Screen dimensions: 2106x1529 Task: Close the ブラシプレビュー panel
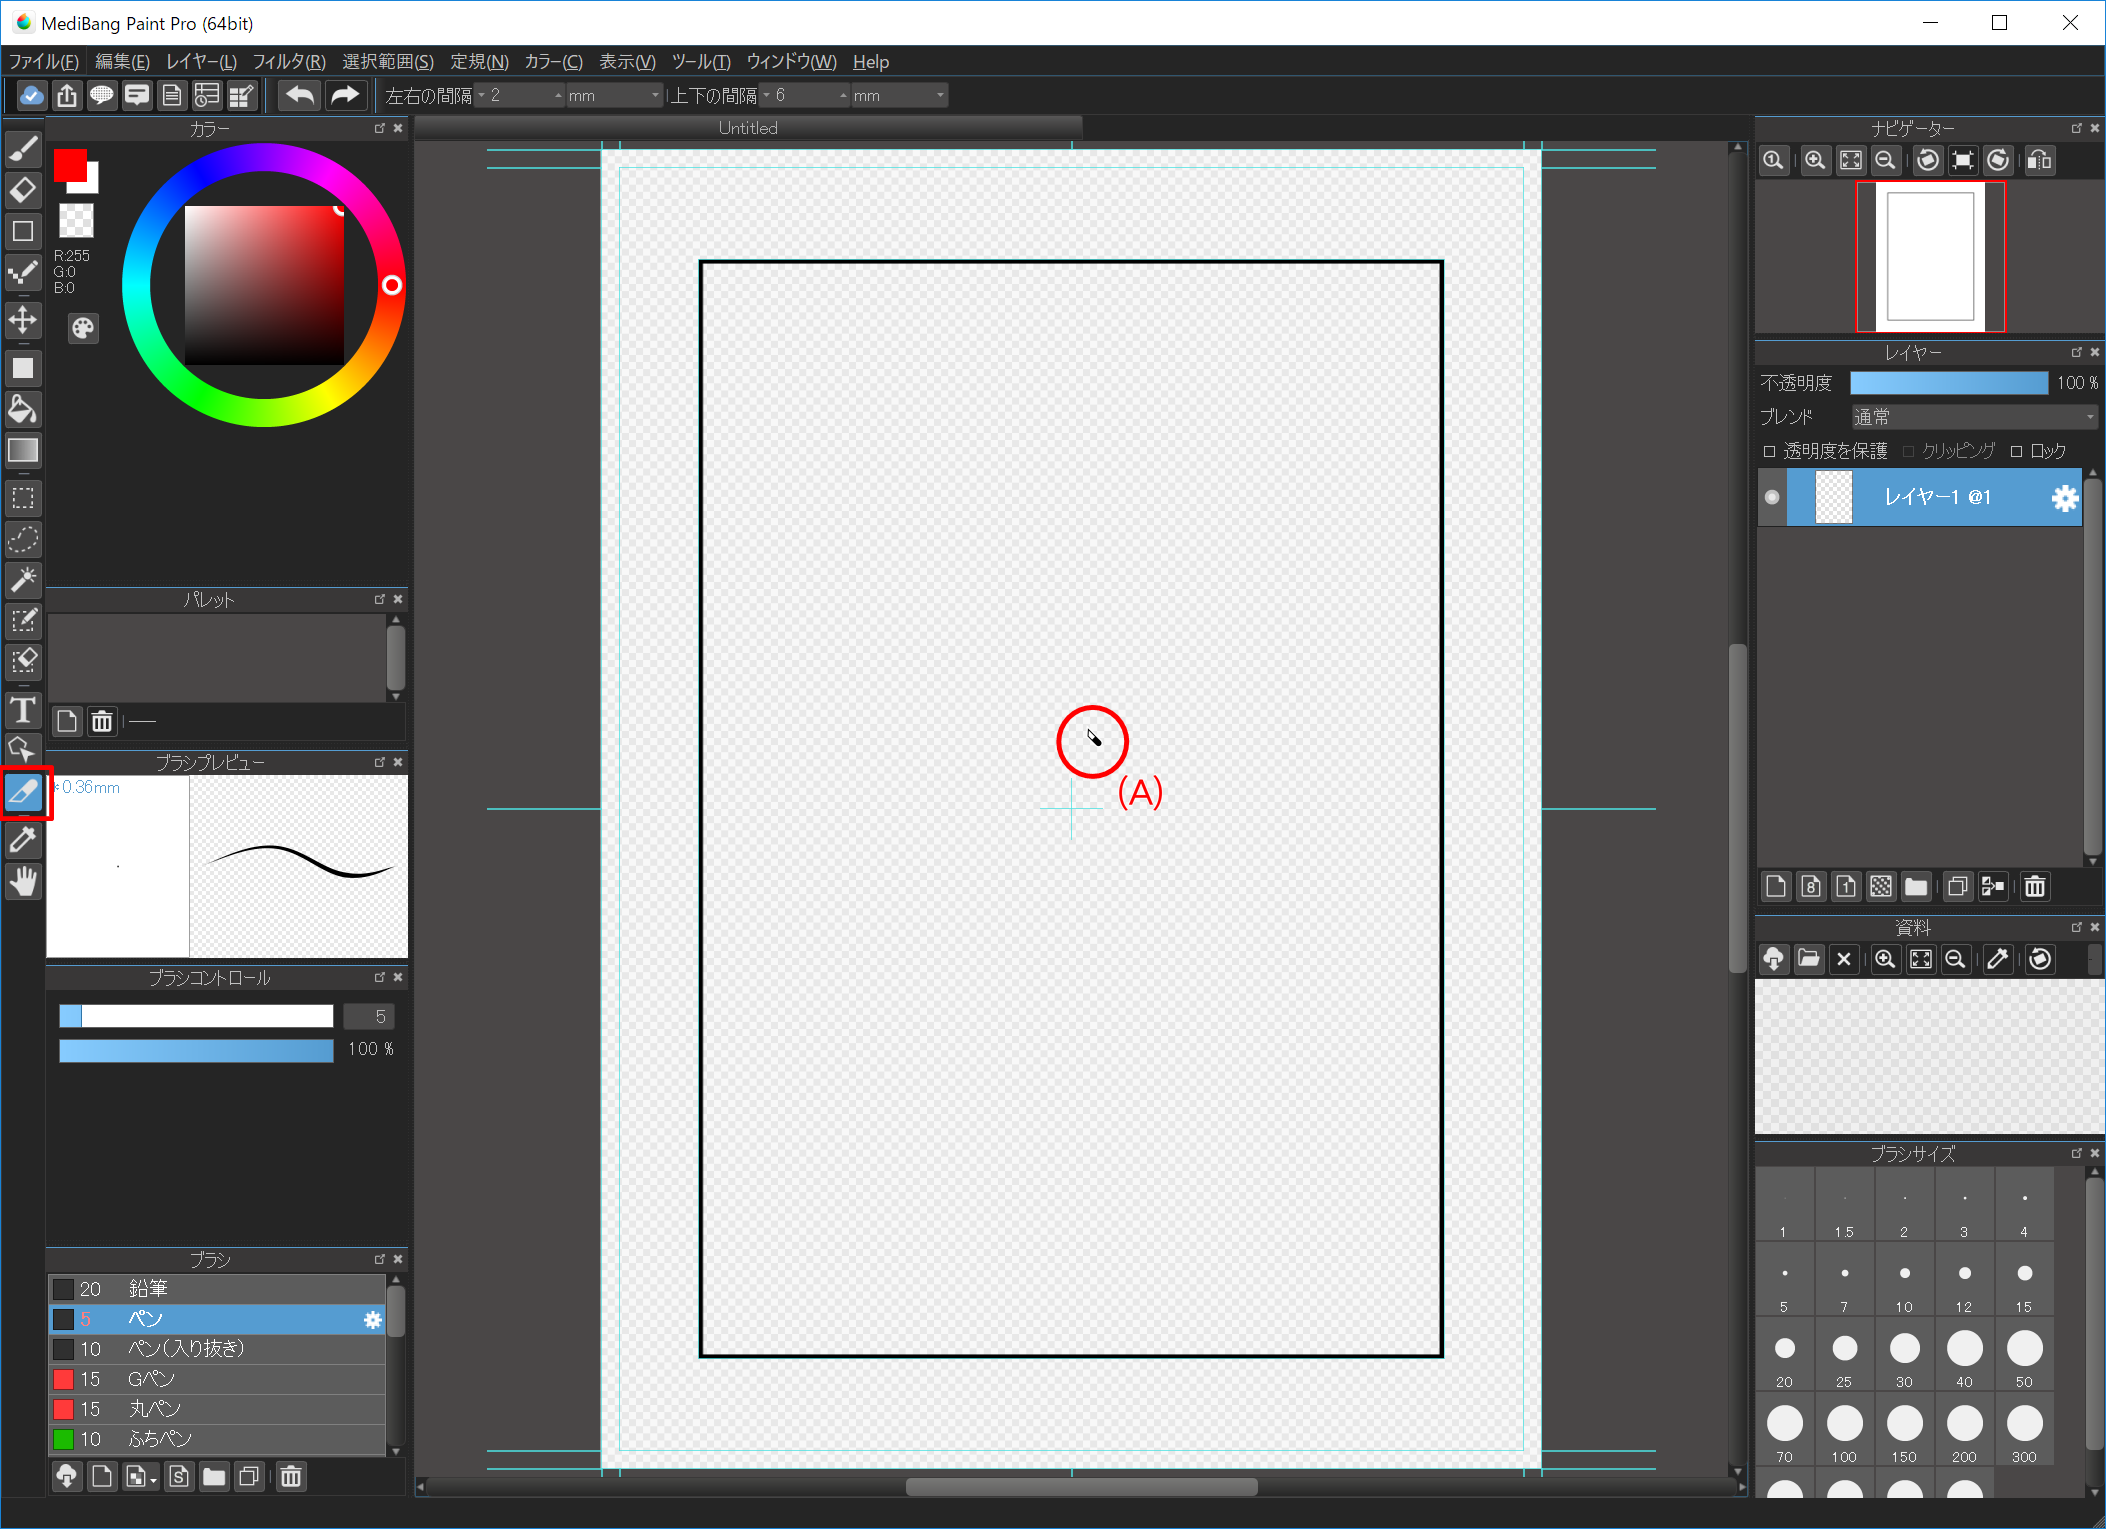[398, 762]
